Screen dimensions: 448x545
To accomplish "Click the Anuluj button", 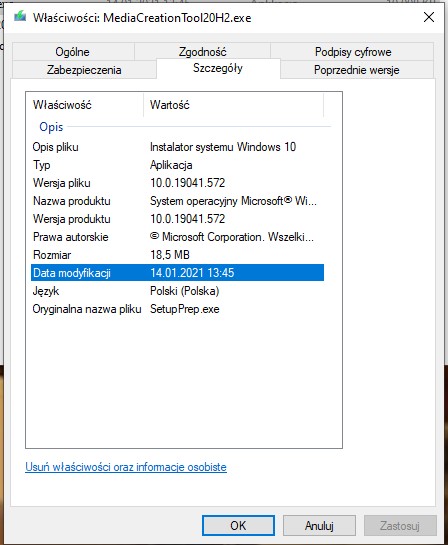I will (x=319, y=526).
